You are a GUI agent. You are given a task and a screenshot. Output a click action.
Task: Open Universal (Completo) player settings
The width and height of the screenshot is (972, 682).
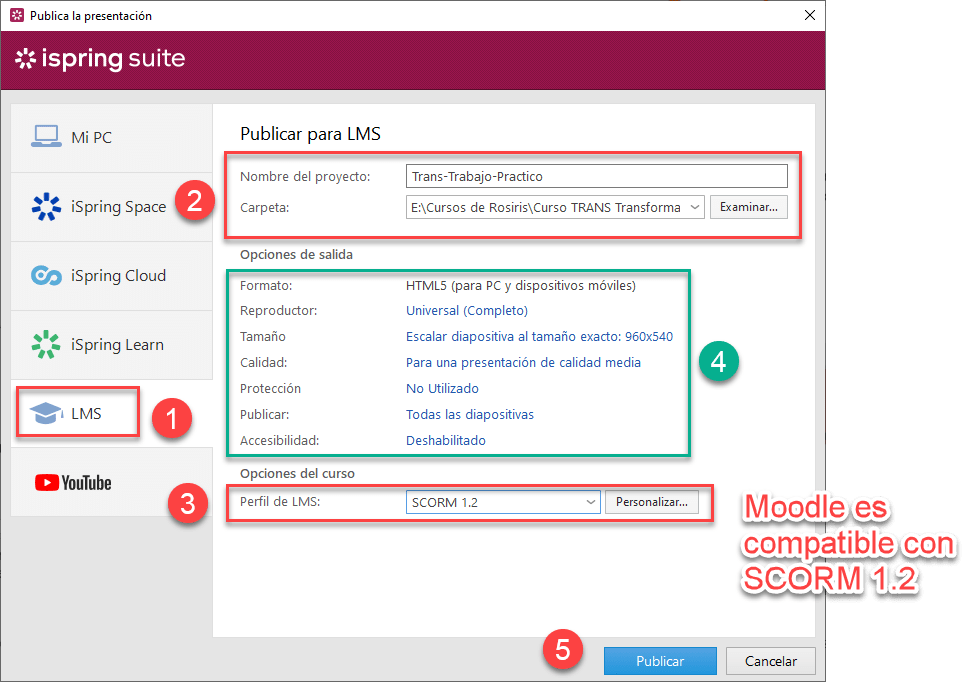pyautogui.click(x=467, y=311)
